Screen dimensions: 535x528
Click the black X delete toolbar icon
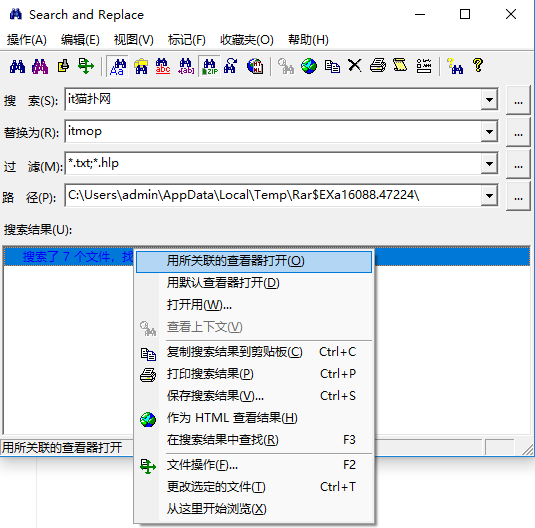[x=355, y=65]
